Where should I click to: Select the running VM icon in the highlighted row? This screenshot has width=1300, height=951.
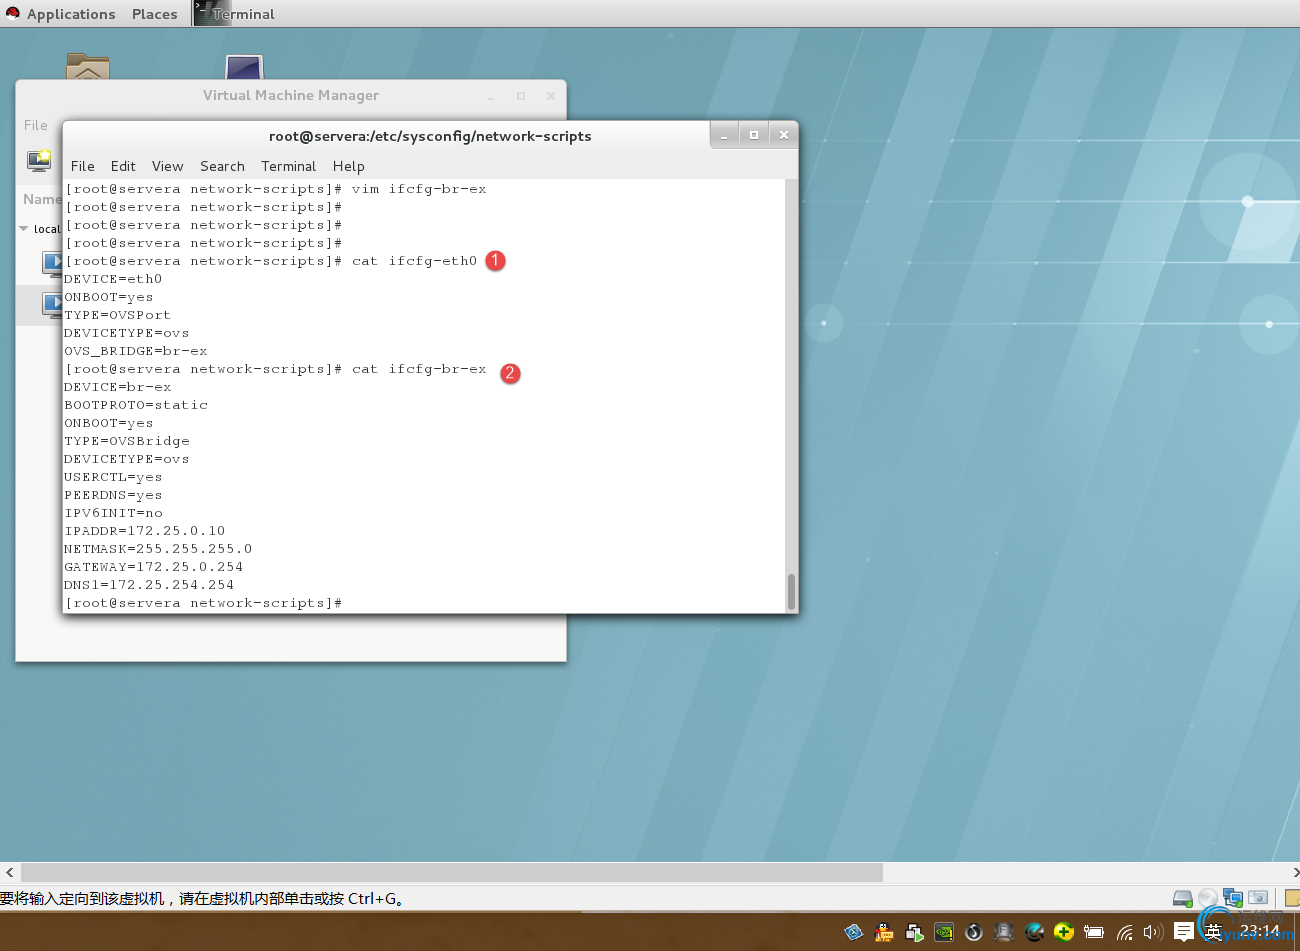tap(52, 303)
